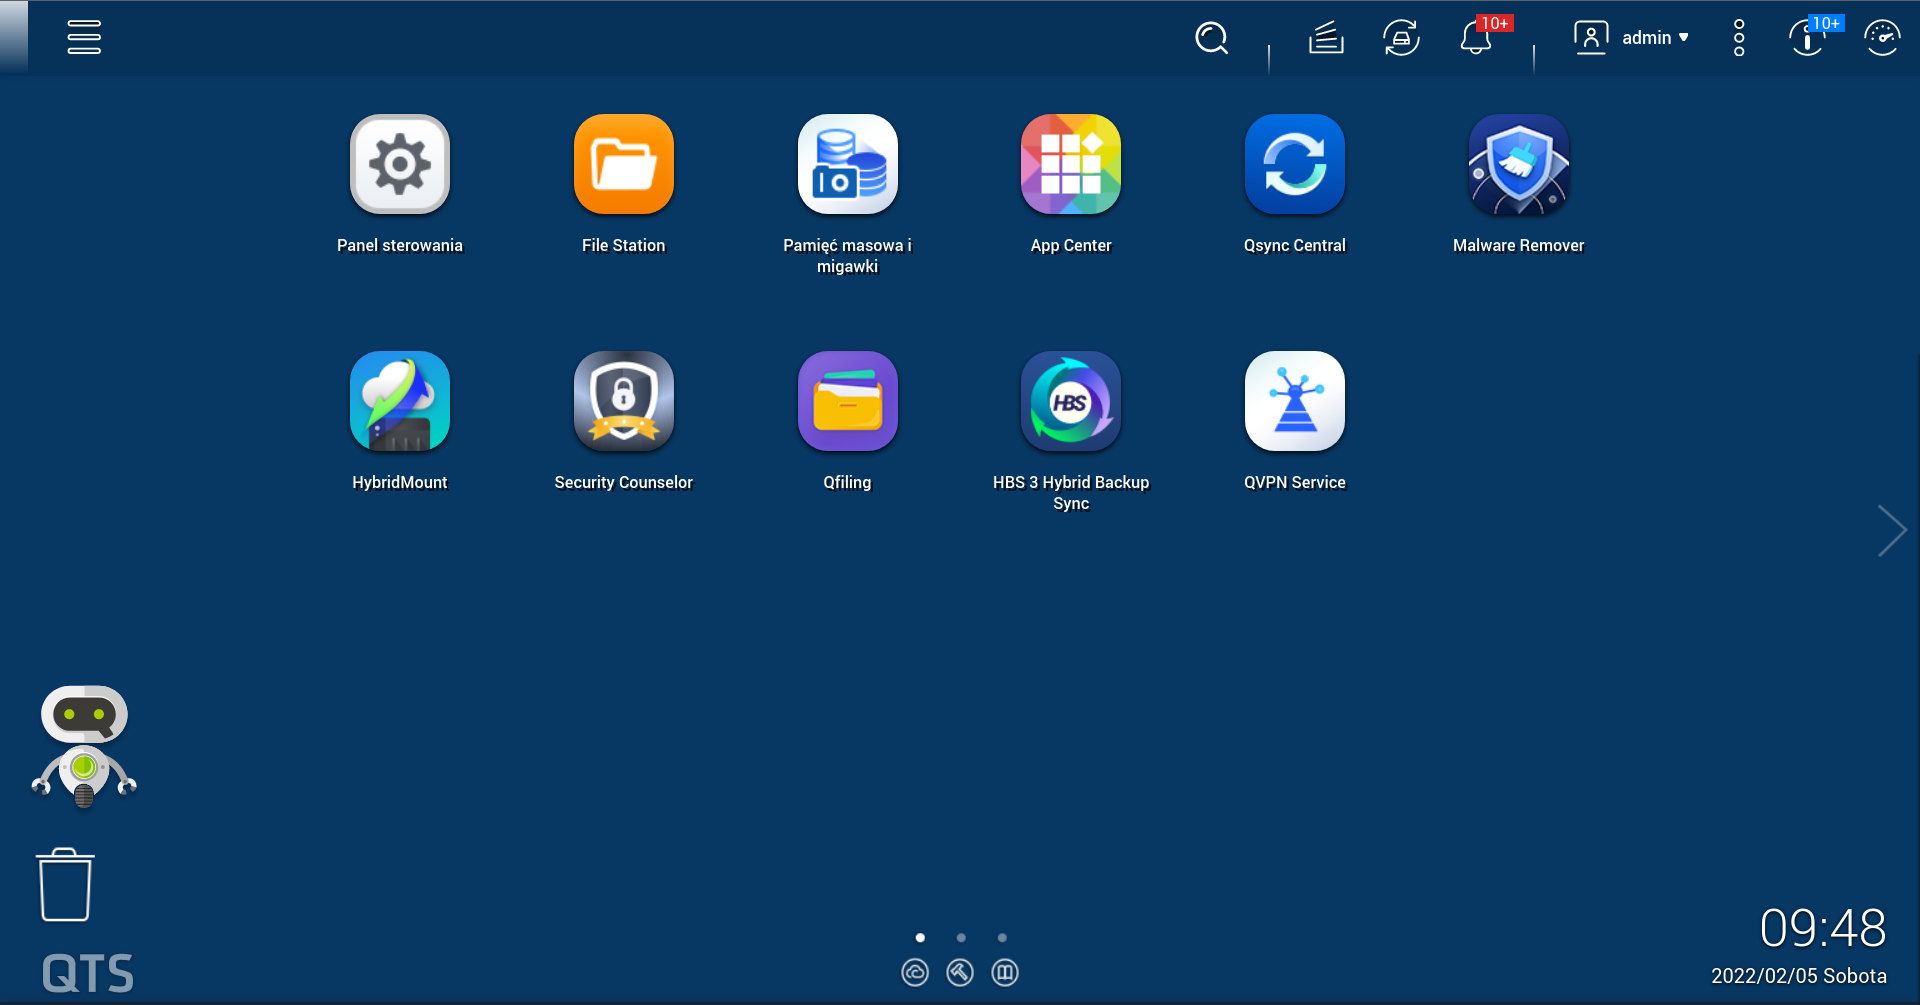This screenshot has width=1920, height=1005.
Task: Open QVPN Service
Action: 1295,401
